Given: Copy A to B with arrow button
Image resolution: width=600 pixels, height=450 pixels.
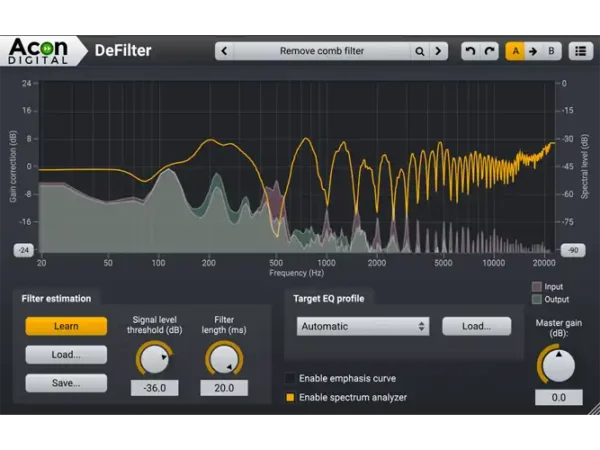Looking at the screenshot, I should tap(533, 51).
